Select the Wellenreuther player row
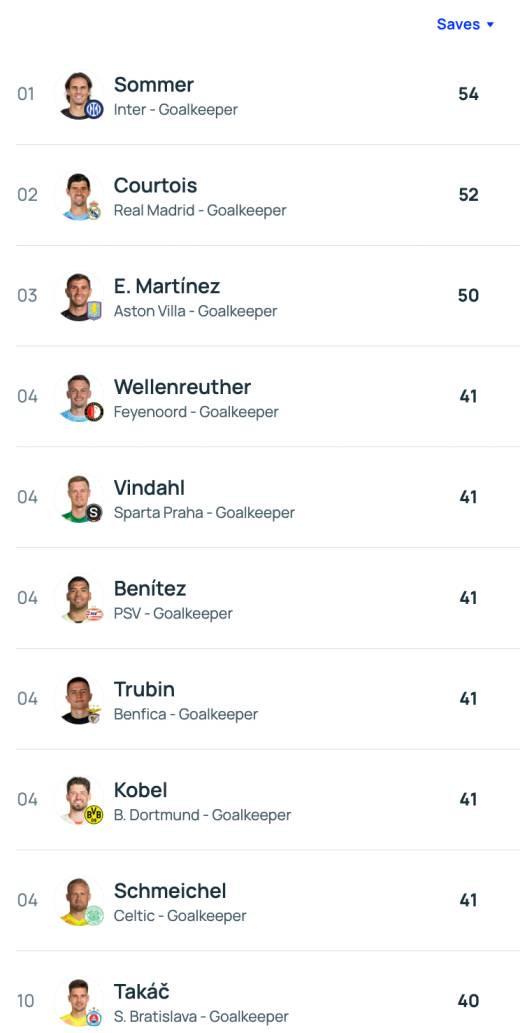The height and width of the screenshot is (1033, 520). point(268,397)
